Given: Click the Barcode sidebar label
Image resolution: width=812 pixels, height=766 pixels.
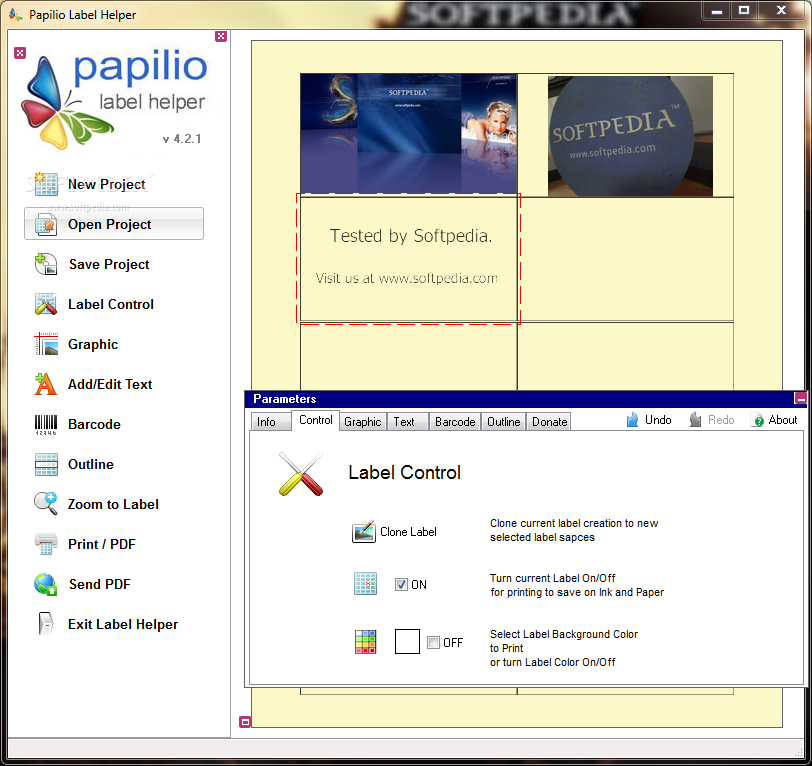Looking at the screenshot, I should (x=94, y=424).
